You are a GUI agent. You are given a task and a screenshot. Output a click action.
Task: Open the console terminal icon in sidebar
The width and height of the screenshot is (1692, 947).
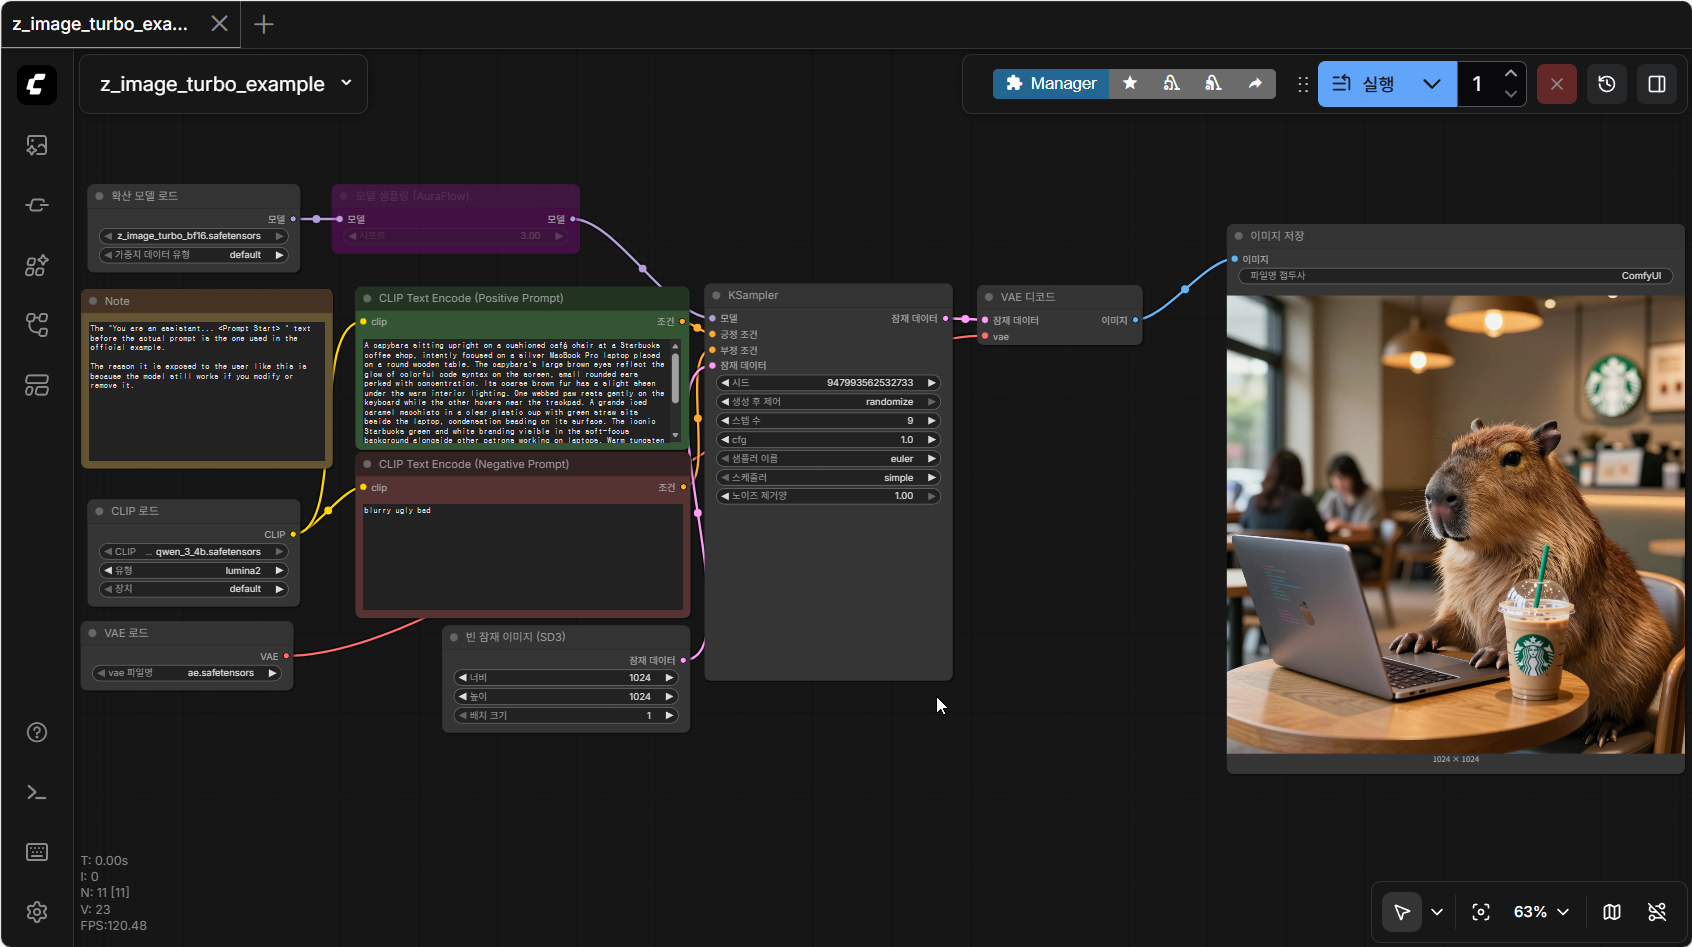[x=37, y=792]
